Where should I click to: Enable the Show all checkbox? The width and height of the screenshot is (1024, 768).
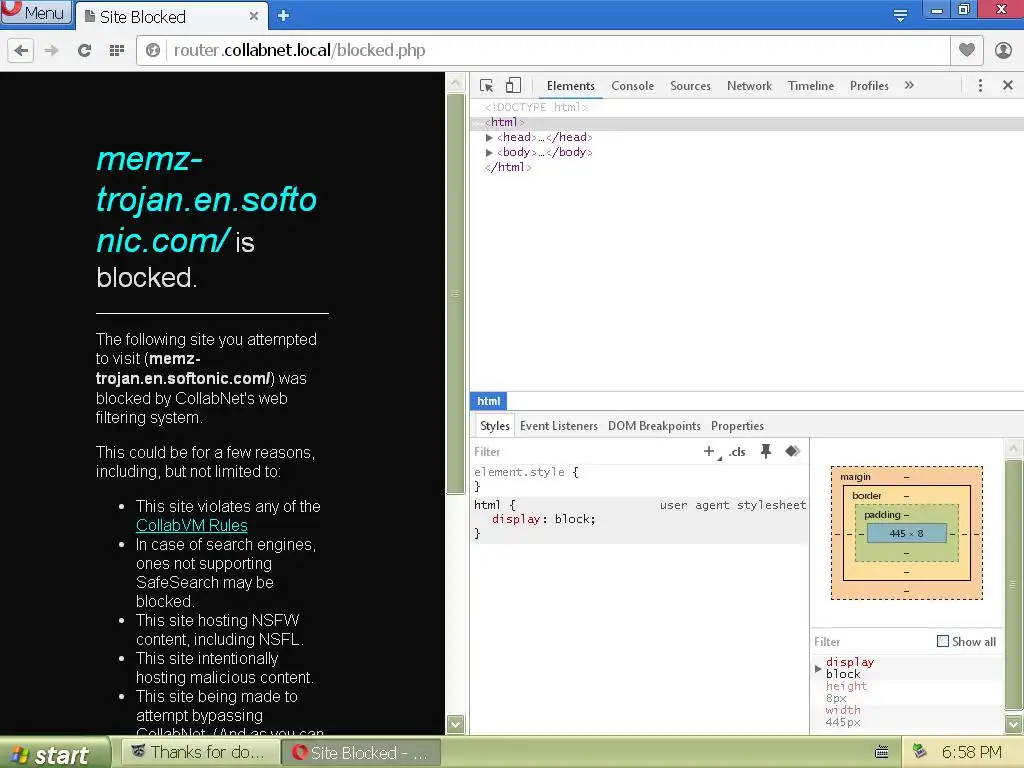(943, 641)
